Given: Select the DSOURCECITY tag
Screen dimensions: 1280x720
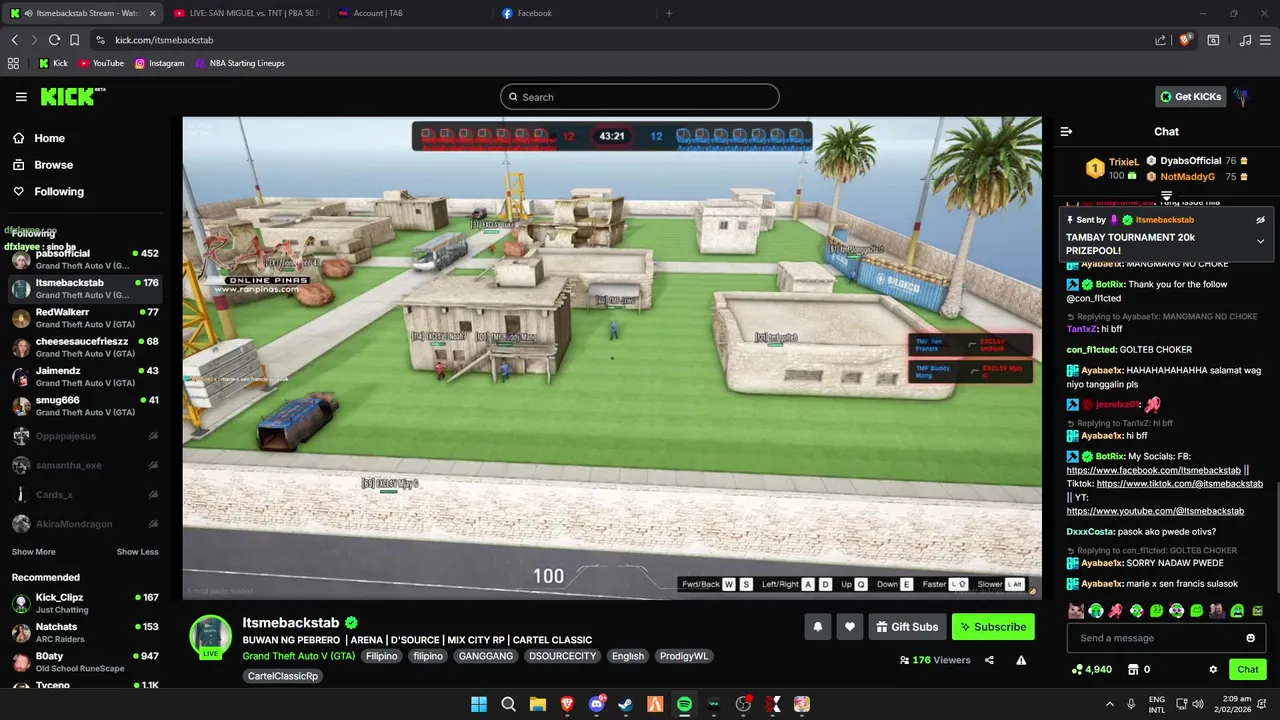Looking at the screenshot, I should click(x=562, y=656).
